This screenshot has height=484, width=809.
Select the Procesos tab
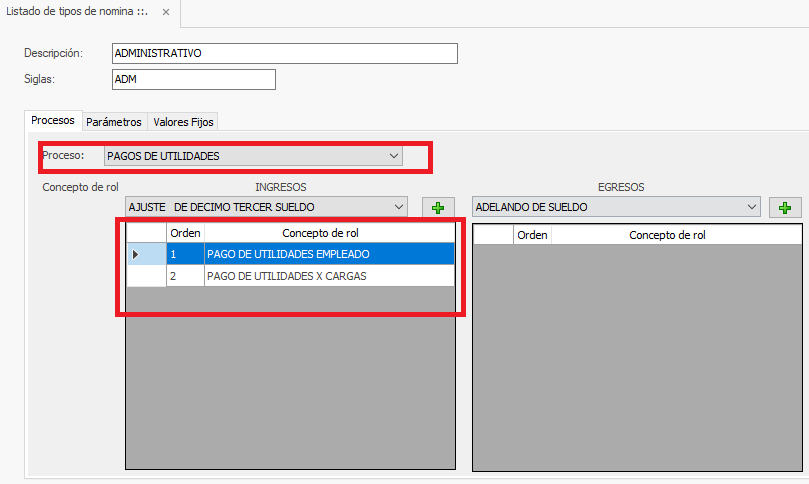53,121
